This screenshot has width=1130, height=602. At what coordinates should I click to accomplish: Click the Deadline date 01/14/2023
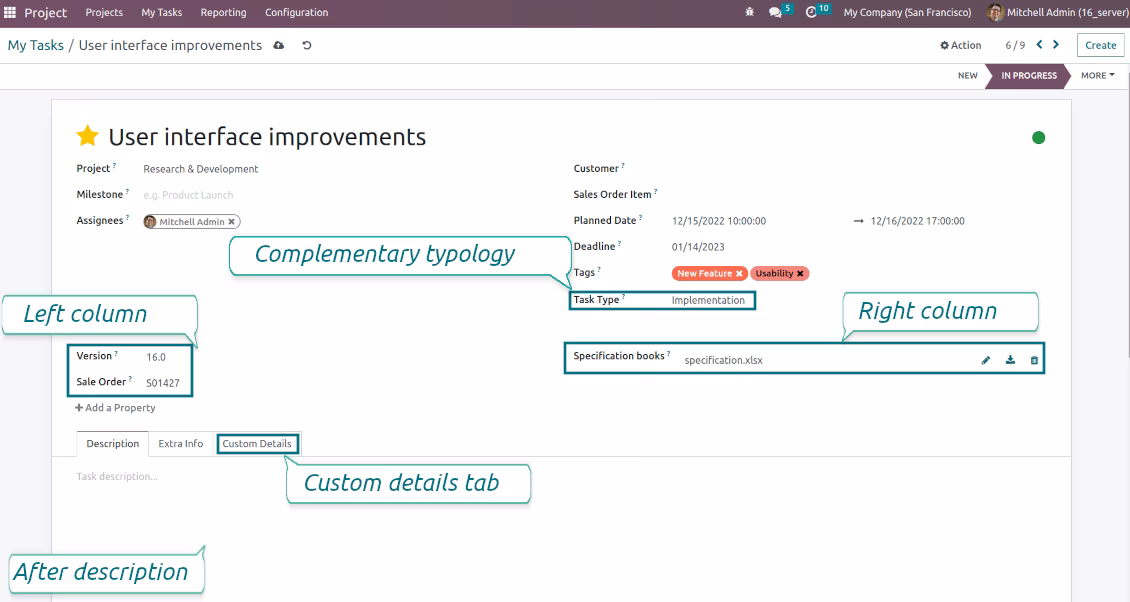coord(698,247)
